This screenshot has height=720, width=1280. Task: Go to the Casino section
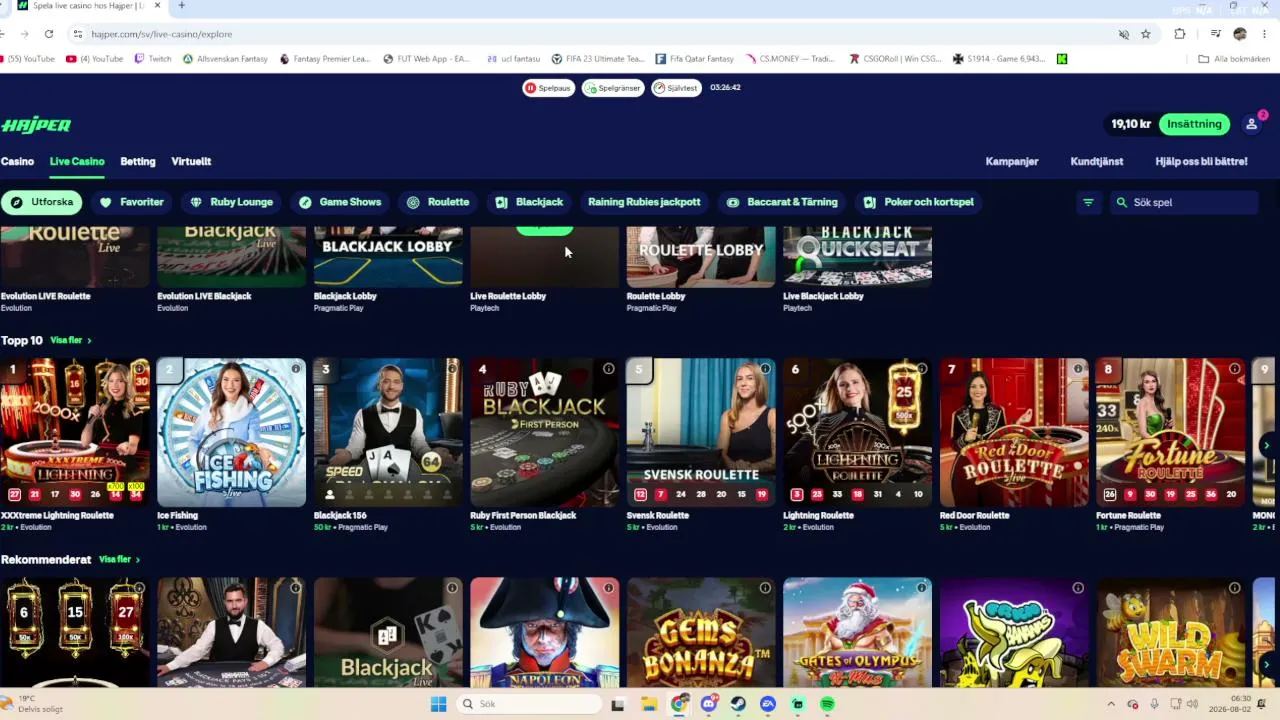[17, 161]
